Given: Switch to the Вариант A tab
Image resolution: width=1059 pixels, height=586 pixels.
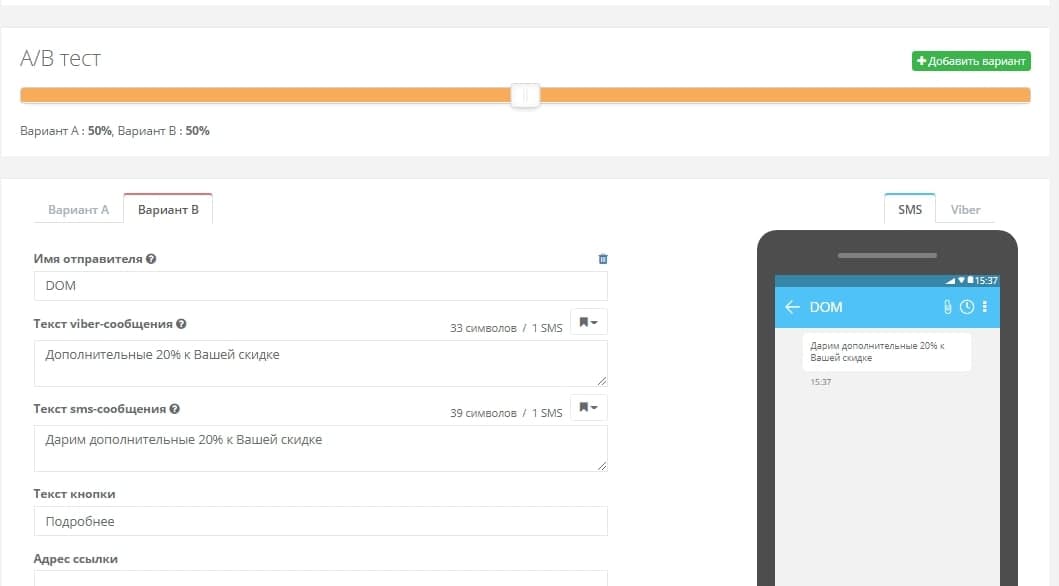Looking at the screenshot, I should click(78, 209).
